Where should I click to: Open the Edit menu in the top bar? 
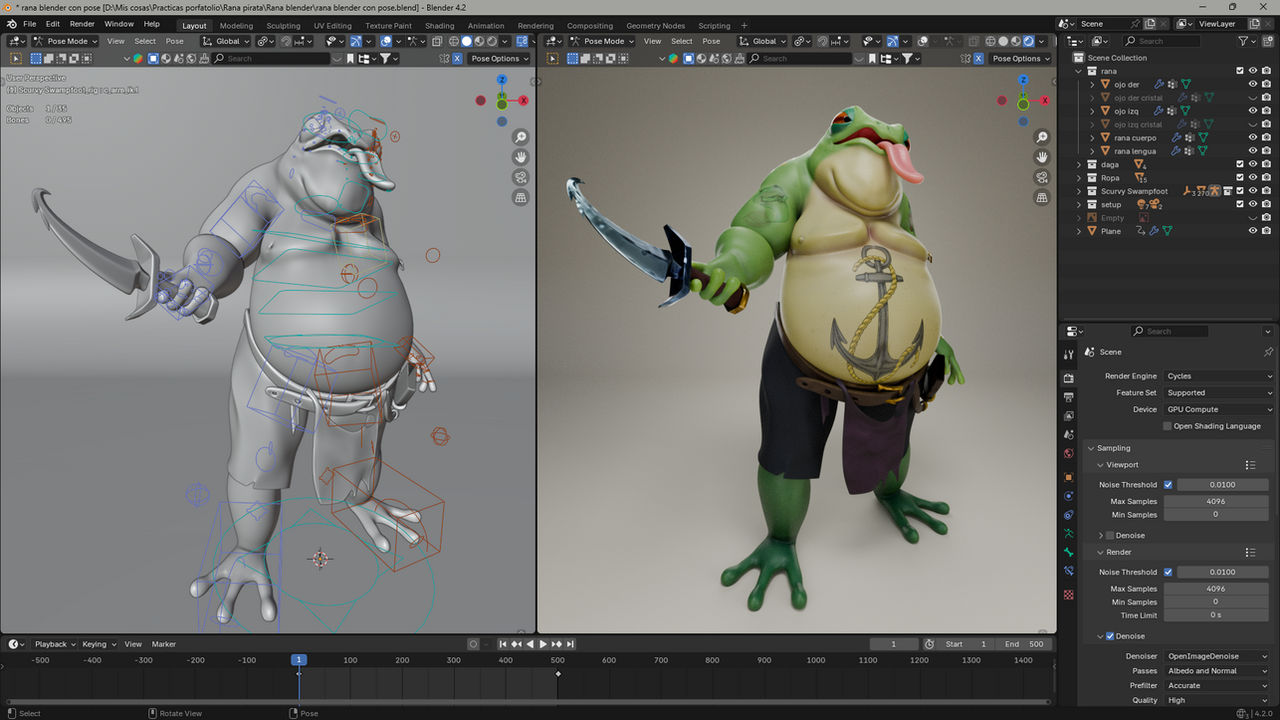coord(52,24)
